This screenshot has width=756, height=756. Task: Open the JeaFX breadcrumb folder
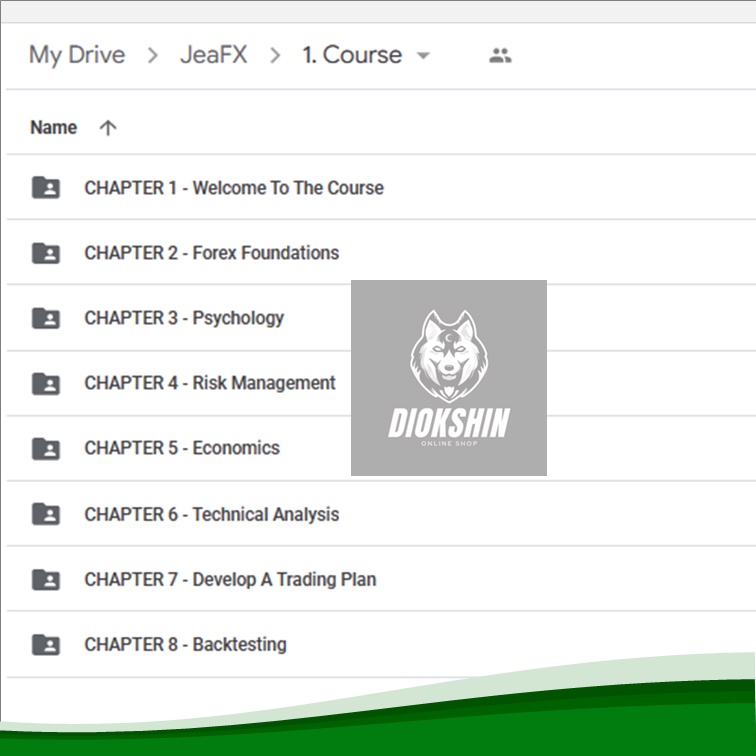click(214, 54)
